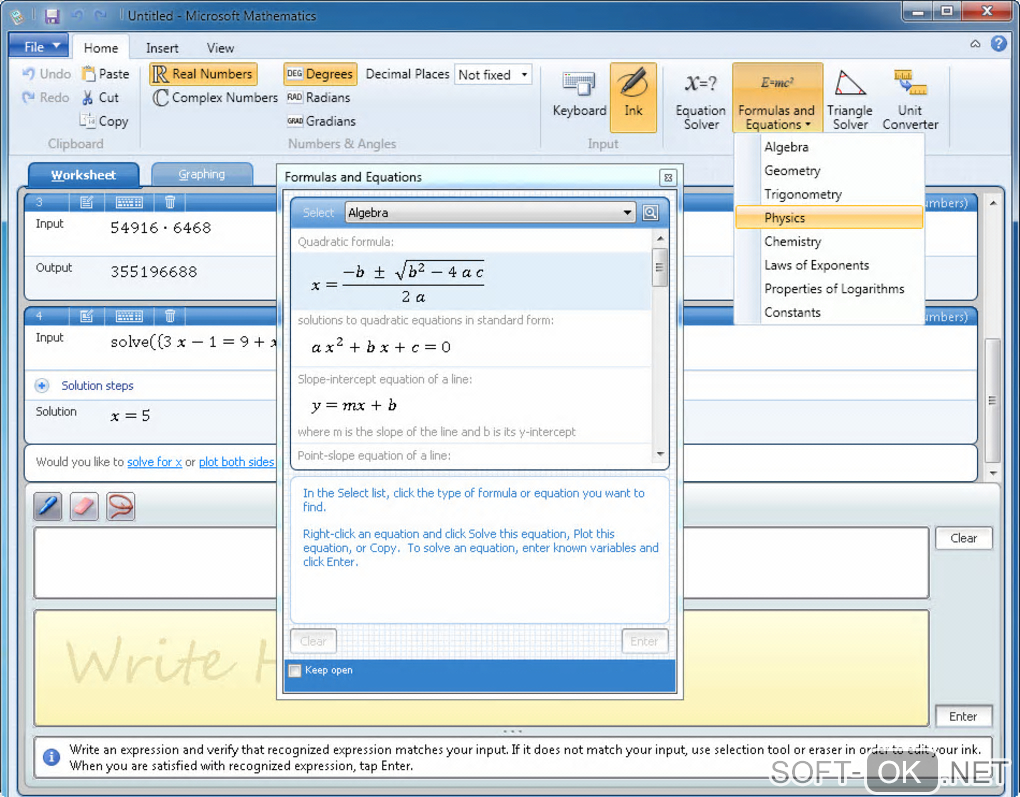Click the Help question mark icon
The height and width of the screenshot is (797, 1020).
click(999, 44)
